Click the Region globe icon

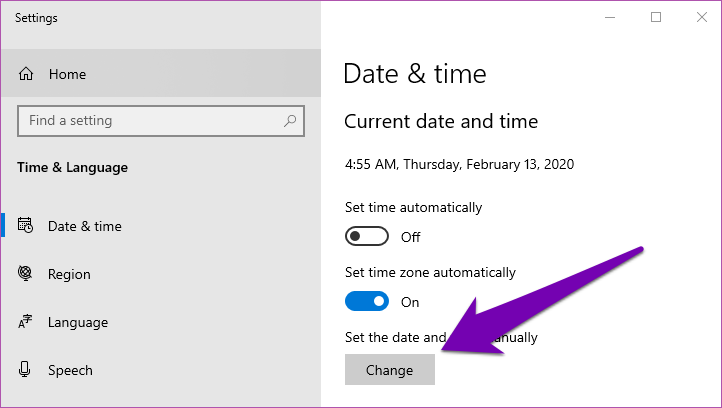pos(26,274)
